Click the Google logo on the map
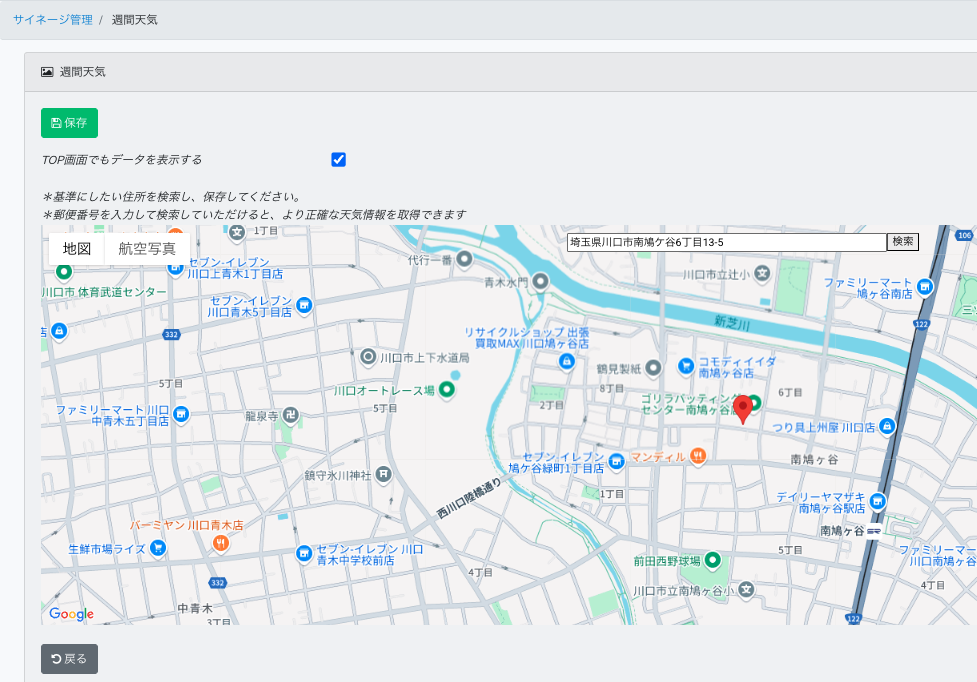 click(x=71, y=614)
